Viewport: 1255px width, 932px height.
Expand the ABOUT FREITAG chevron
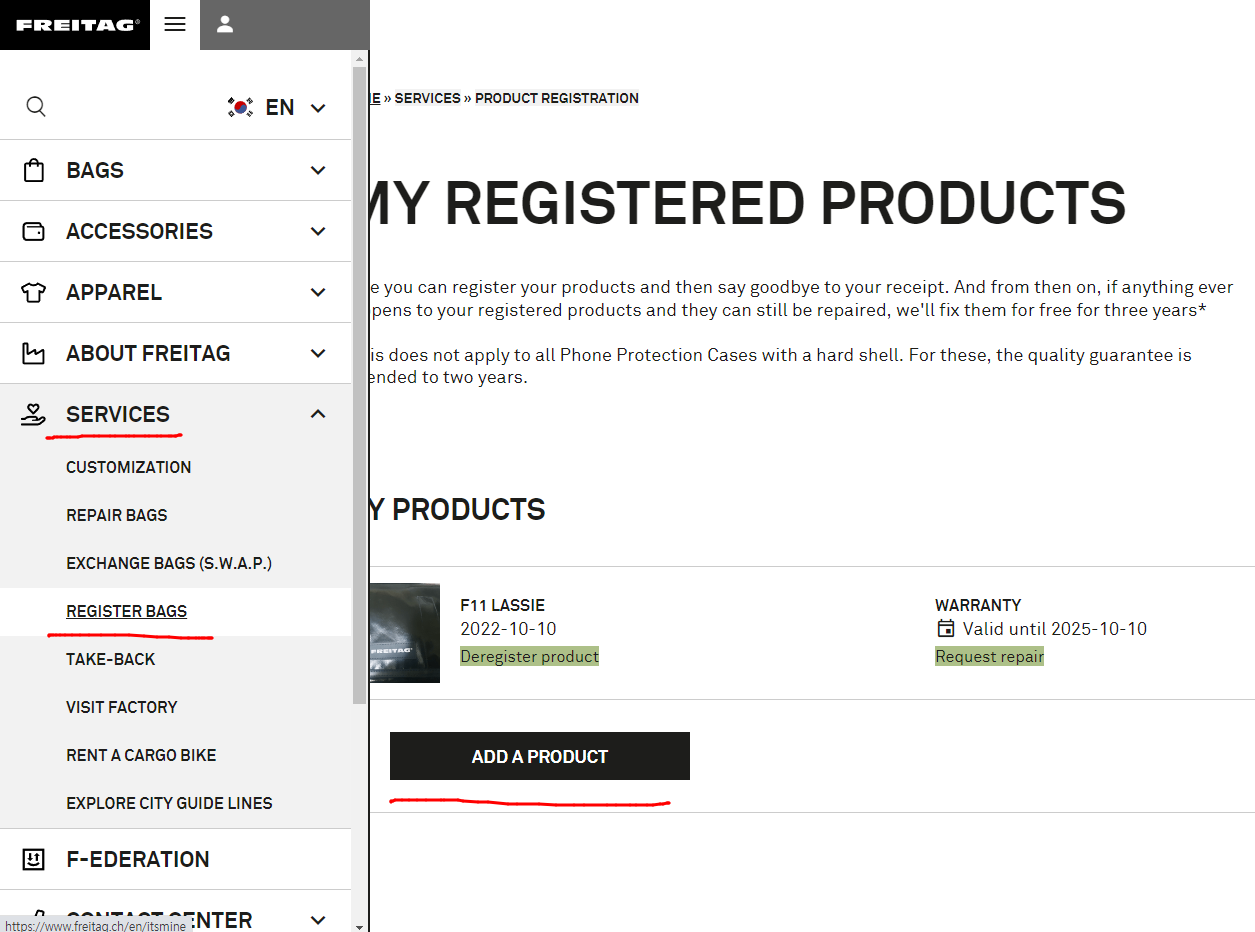pyautogui.click(x=319, y=353)
